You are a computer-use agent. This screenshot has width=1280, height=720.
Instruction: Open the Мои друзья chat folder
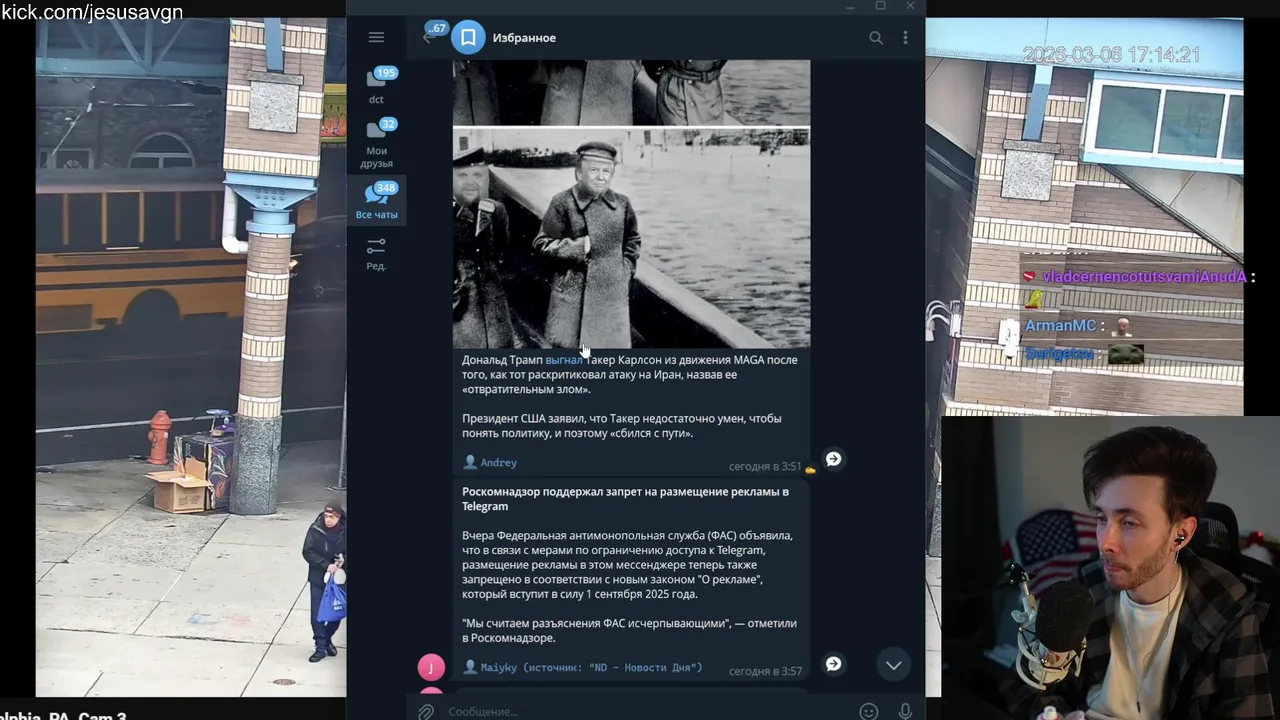[x=377, y=143]
